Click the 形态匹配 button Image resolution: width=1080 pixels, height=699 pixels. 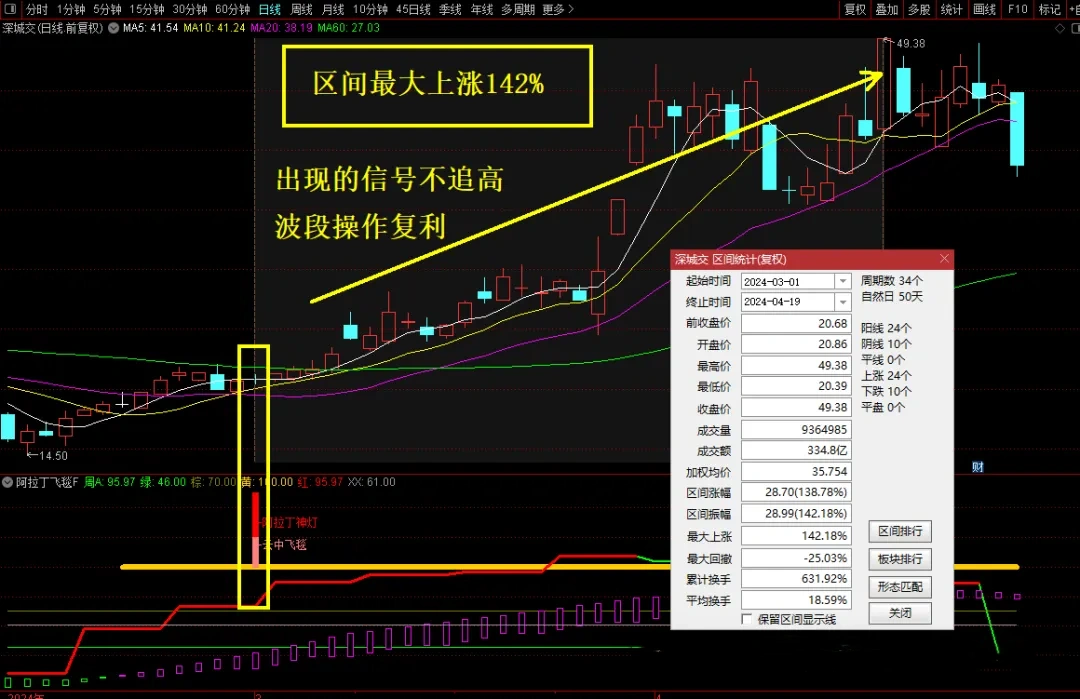pyautogui.click(x=897, y=586)
